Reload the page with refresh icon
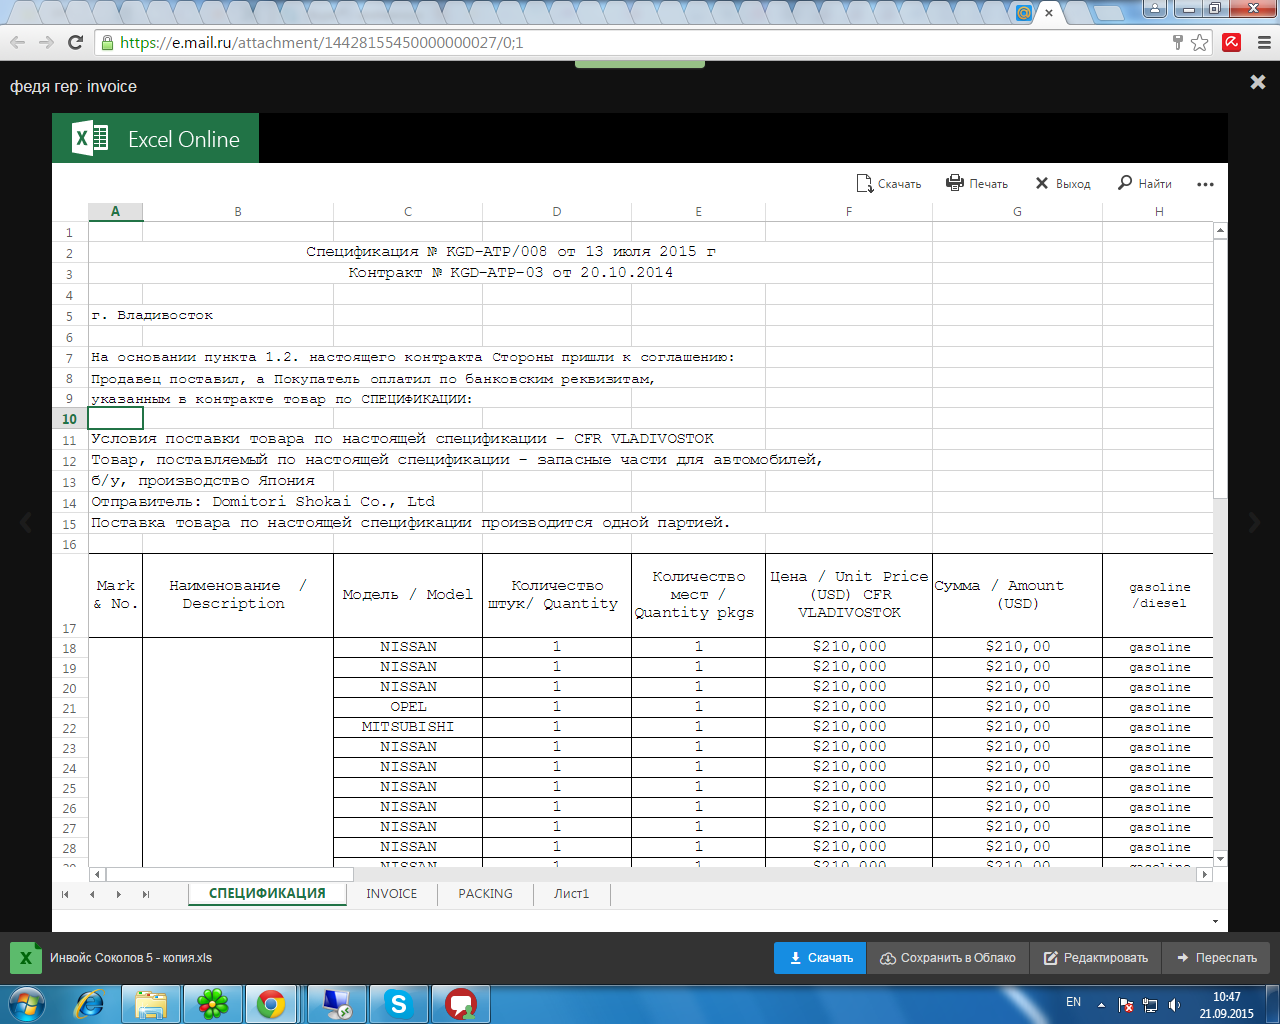Viewport: 1280px width, 1024px height. (x=75, y=42)
